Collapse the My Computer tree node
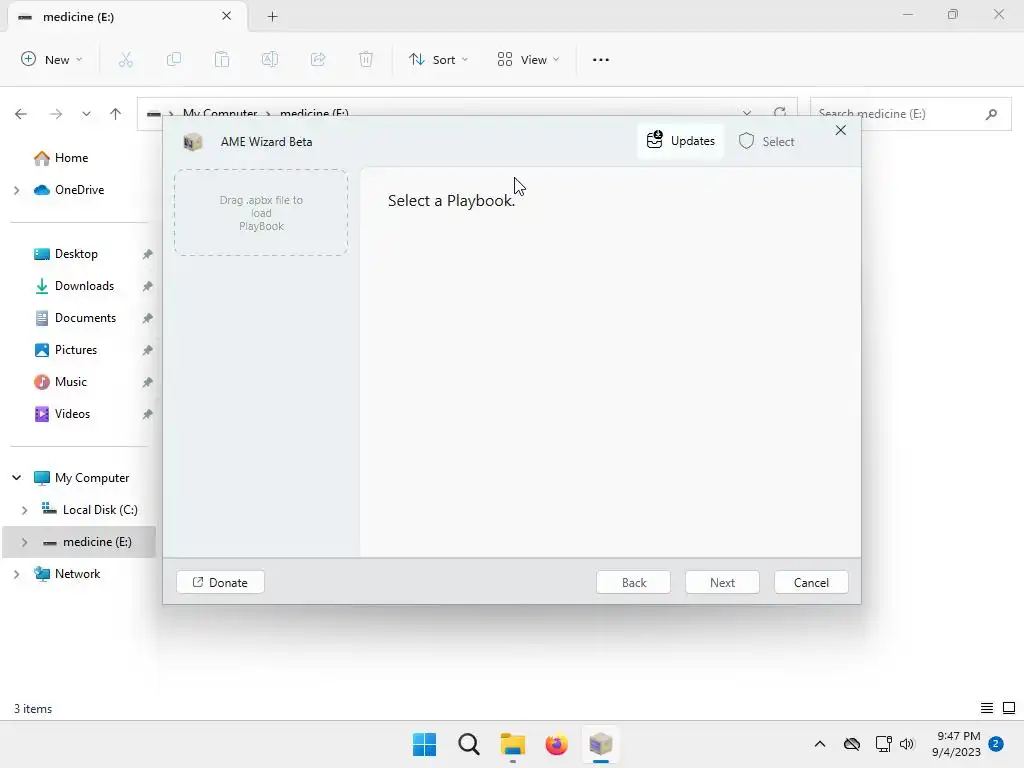Screen dimensions: 1024x768 pos(16,477)
